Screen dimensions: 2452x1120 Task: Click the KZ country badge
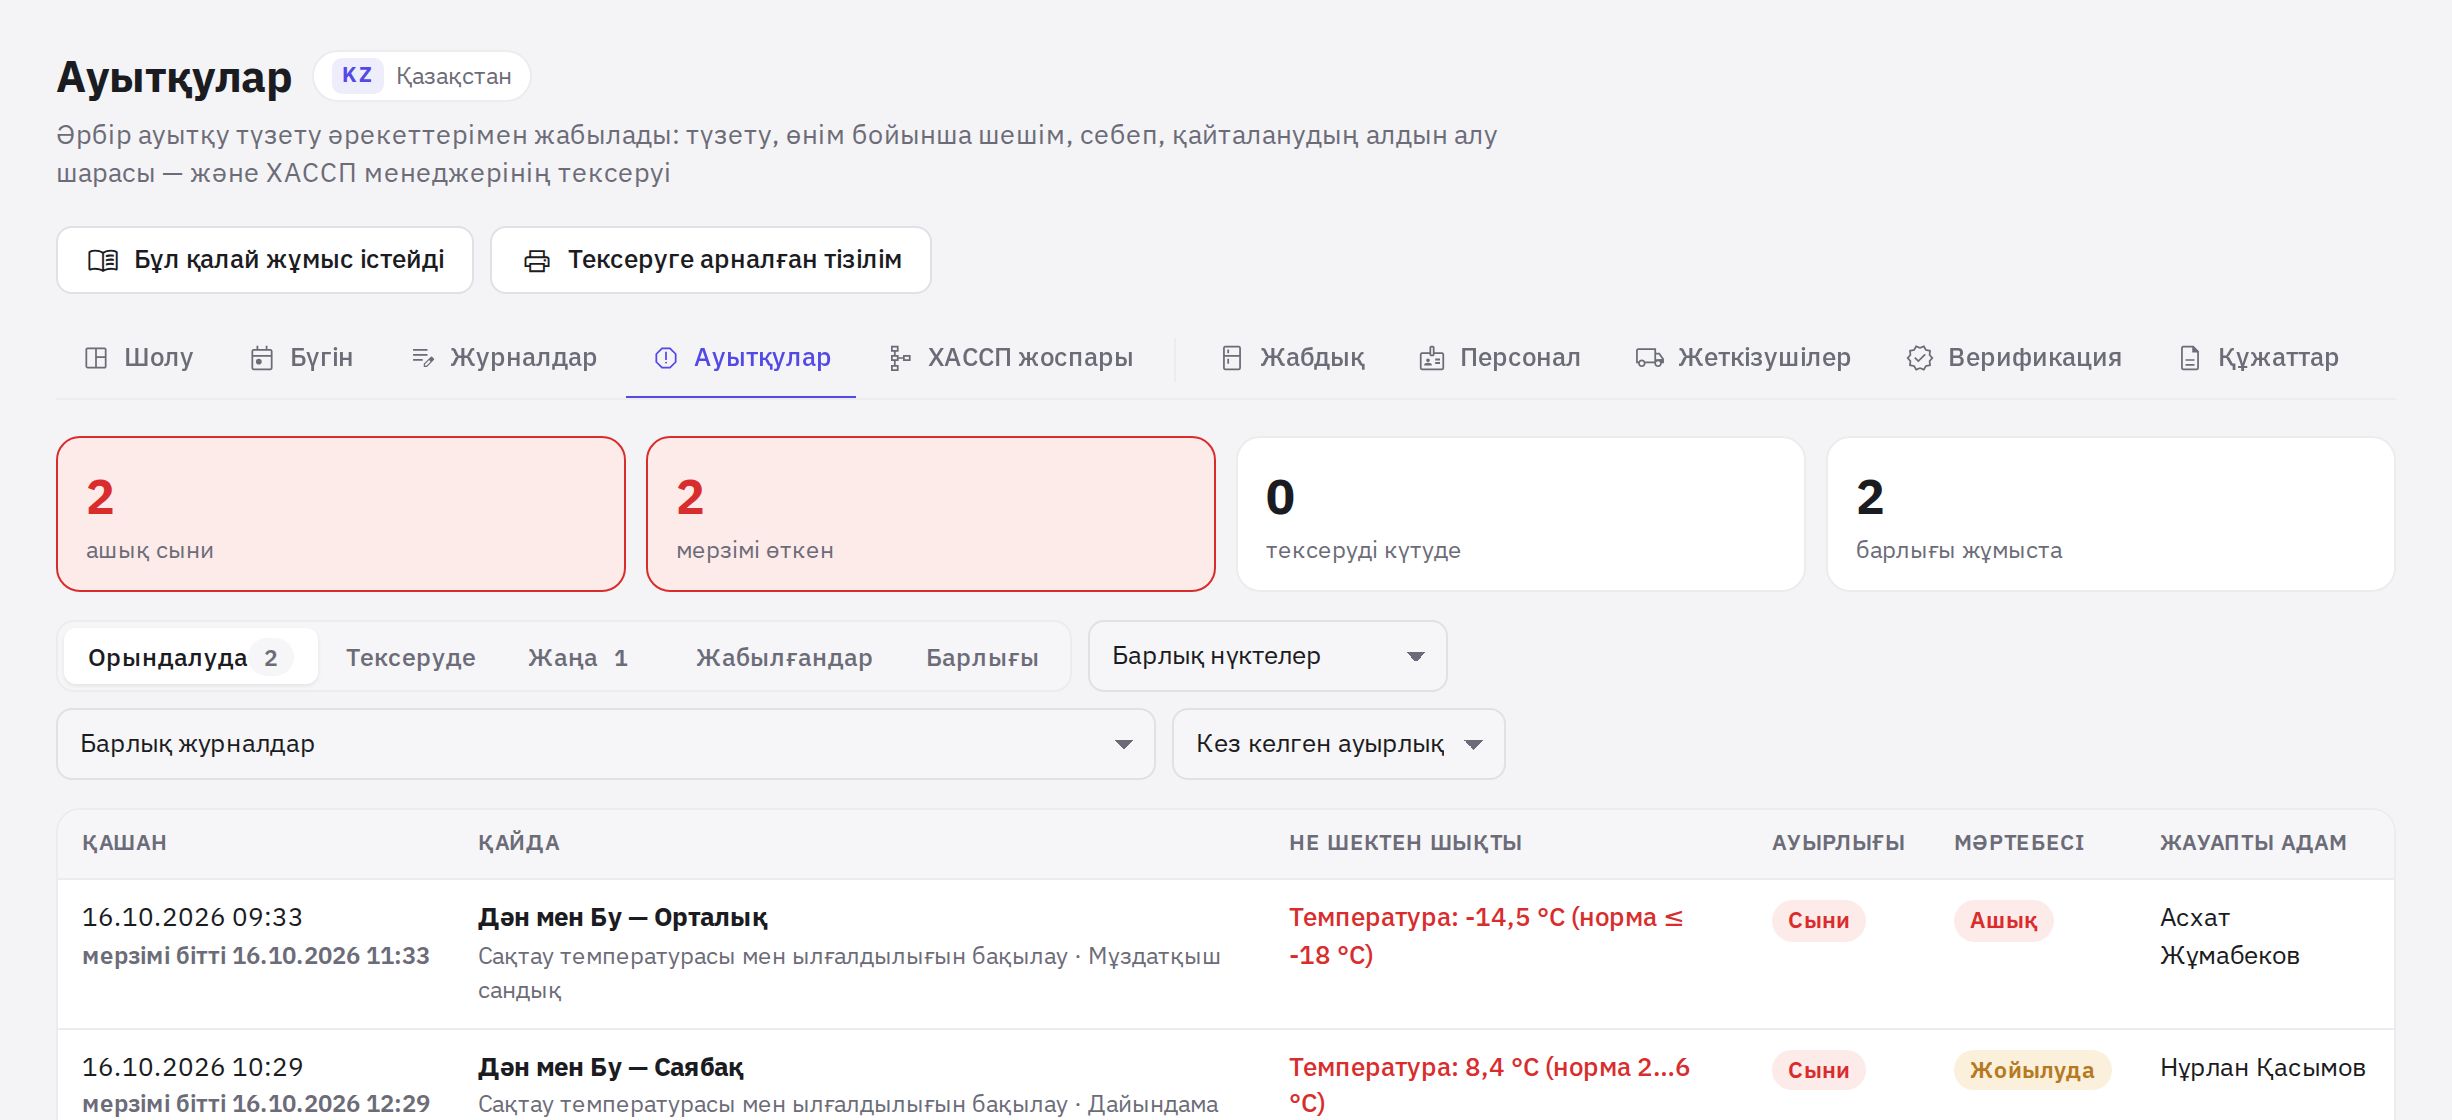click(x=357, y=76)
